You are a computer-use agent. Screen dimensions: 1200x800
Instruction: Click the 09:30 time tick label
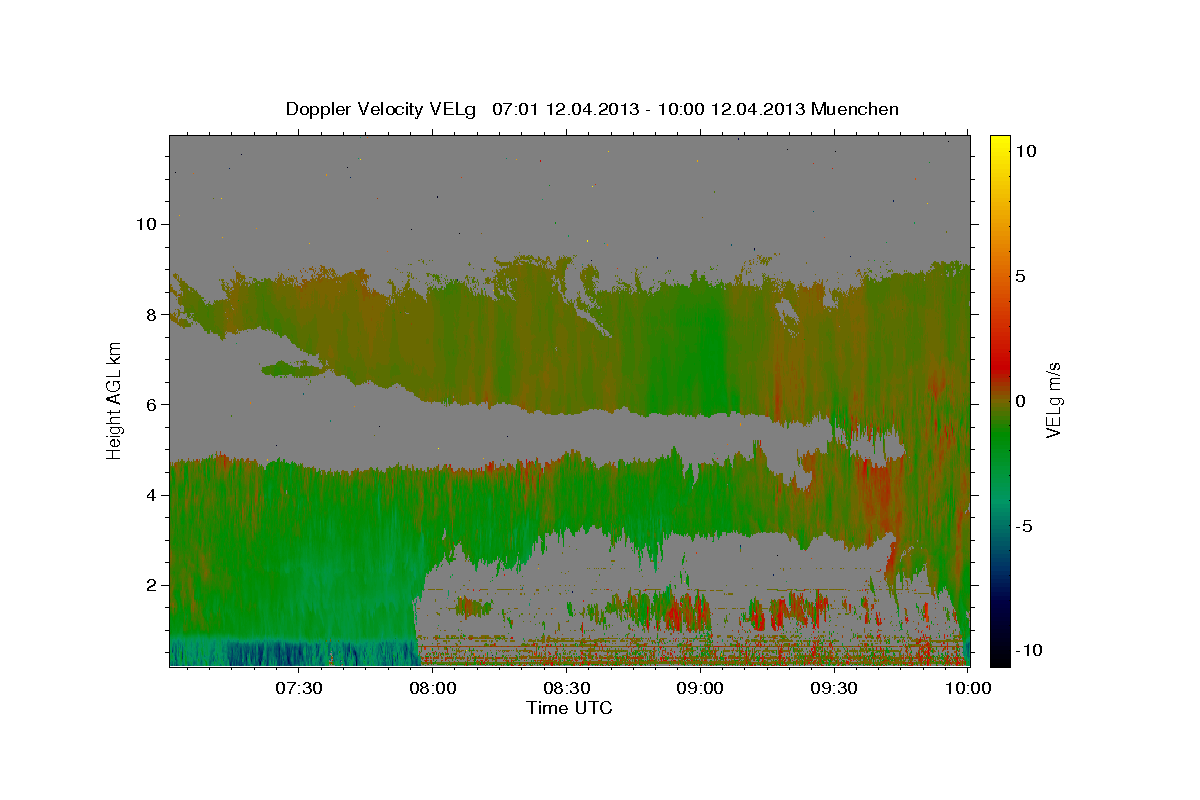tap(834, 689)
